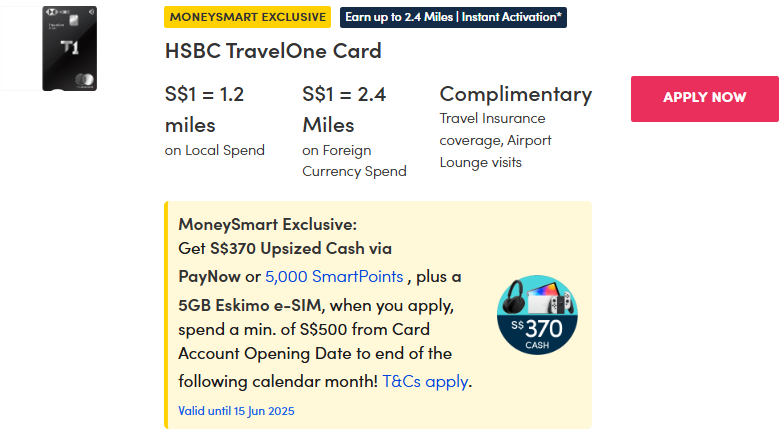The width and height of the screenshot is (783, 432).
Task: Click the 'Valid until 15 Jun 2025' note
Action: coord(236,411)
